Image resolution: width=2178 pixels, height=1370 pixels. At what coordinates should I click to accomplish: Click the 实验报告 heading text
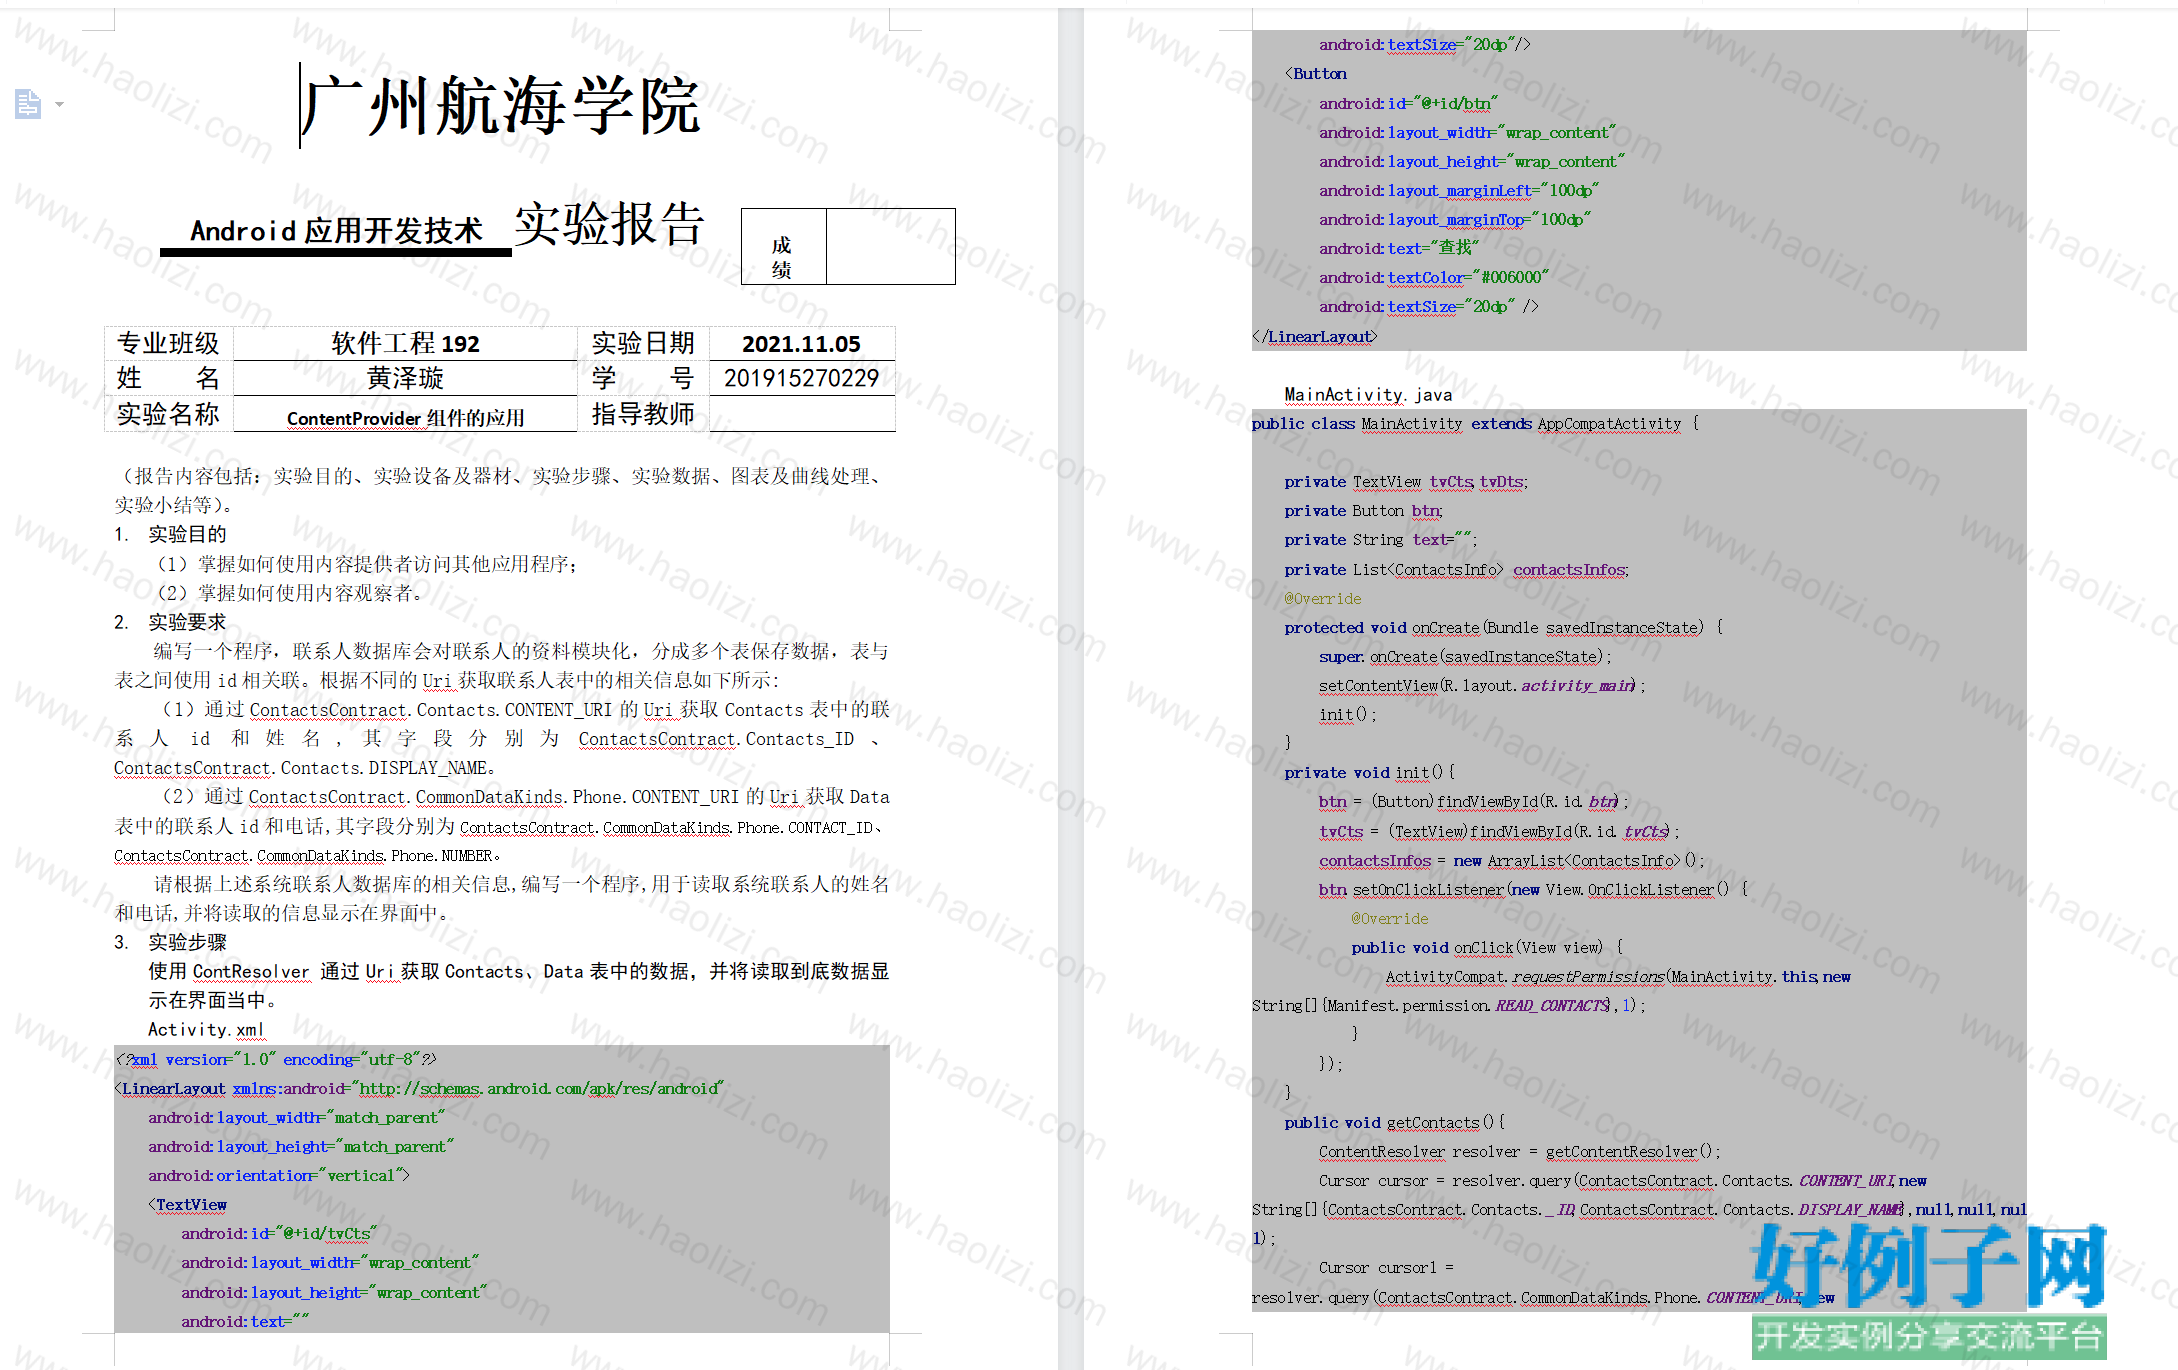[610, 223]
